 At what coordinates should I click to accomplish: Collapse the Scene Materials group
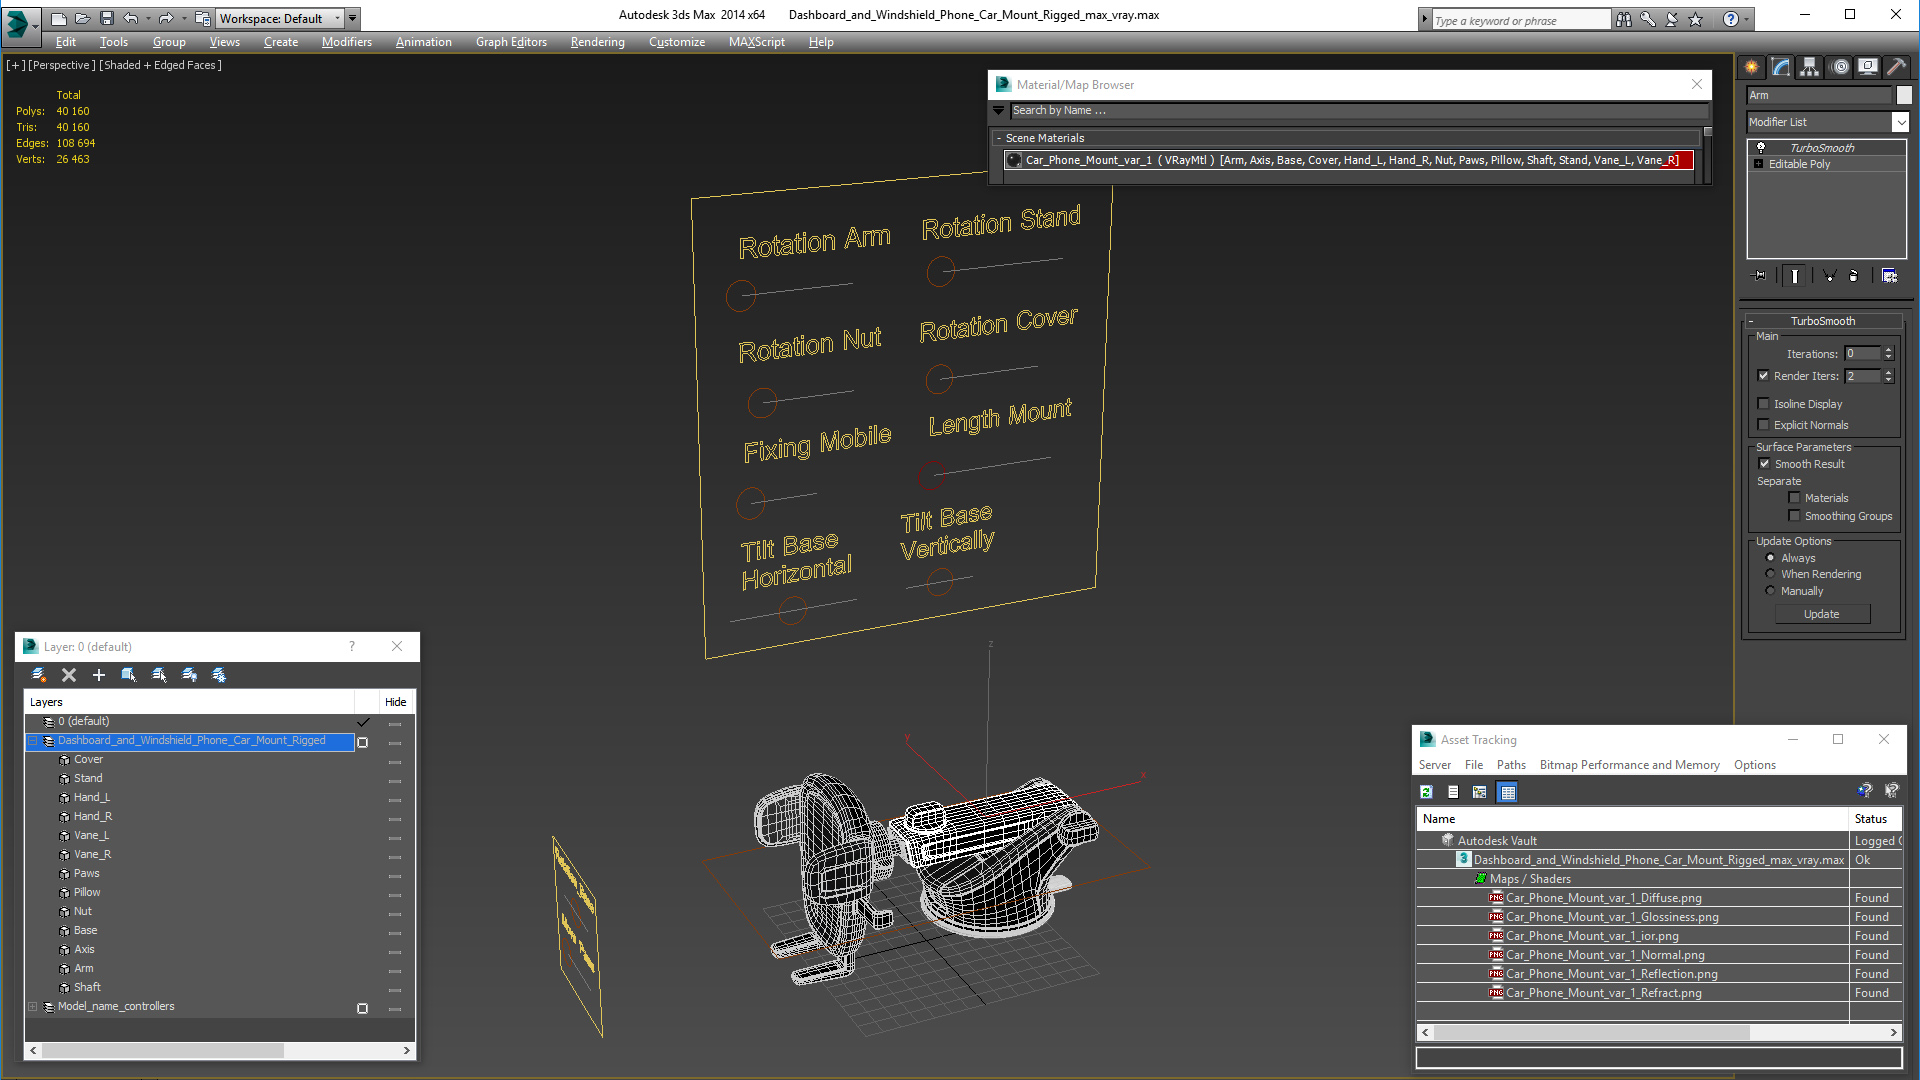pos(999,138)
